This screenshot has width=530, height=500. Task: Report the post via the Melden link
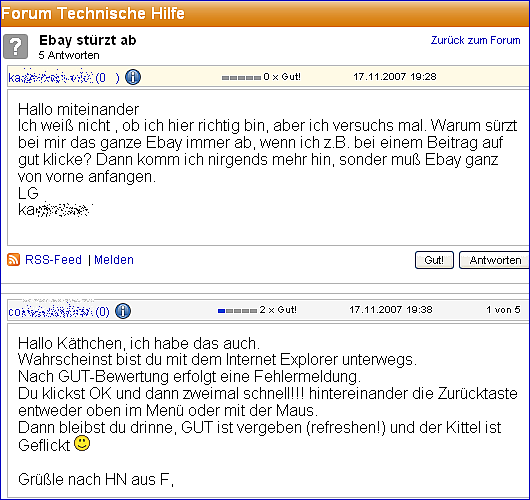click(x=114, y=260)
